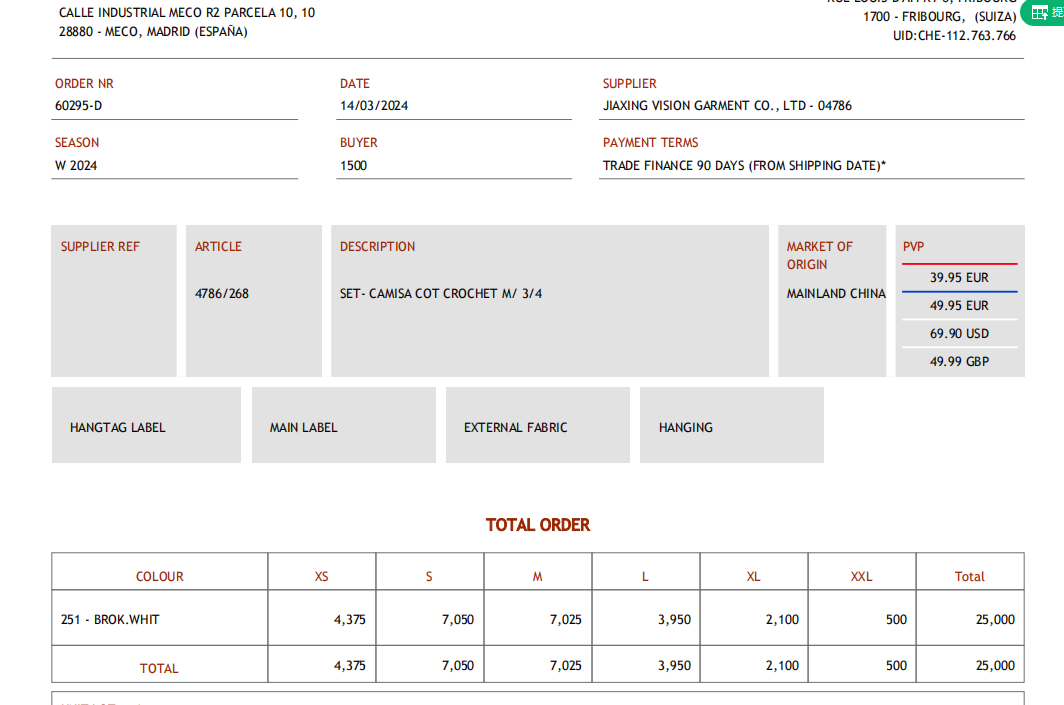
Task: Click the 69.90 USD price
Action: 959,334
